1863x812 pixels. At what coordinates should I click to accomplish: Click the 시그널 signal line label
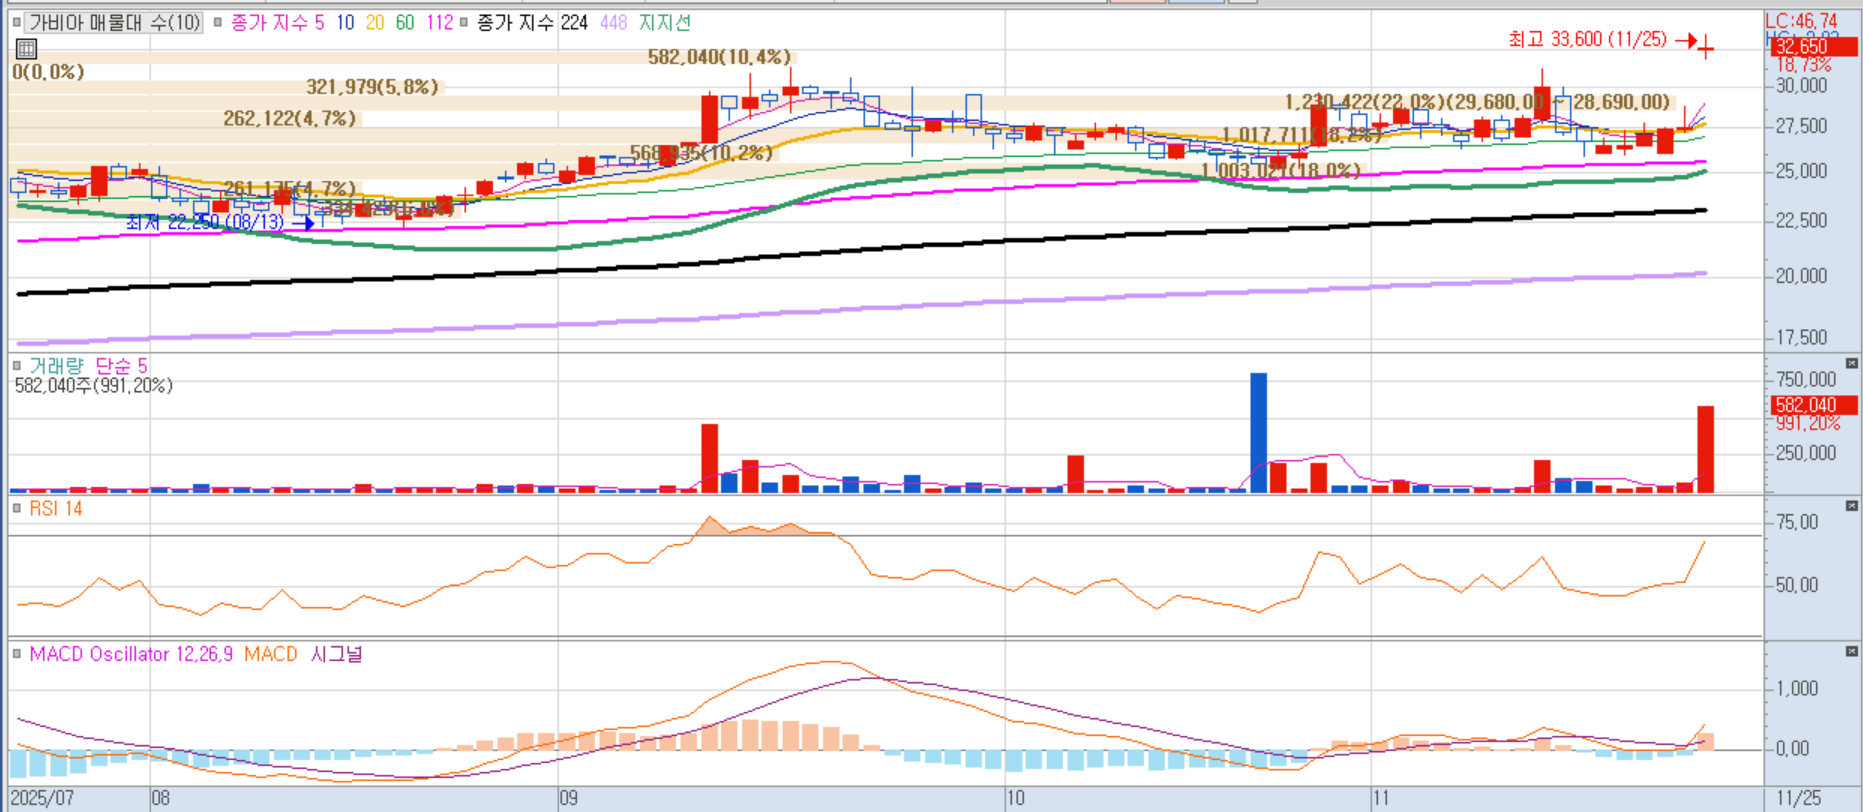click(336, 654)
